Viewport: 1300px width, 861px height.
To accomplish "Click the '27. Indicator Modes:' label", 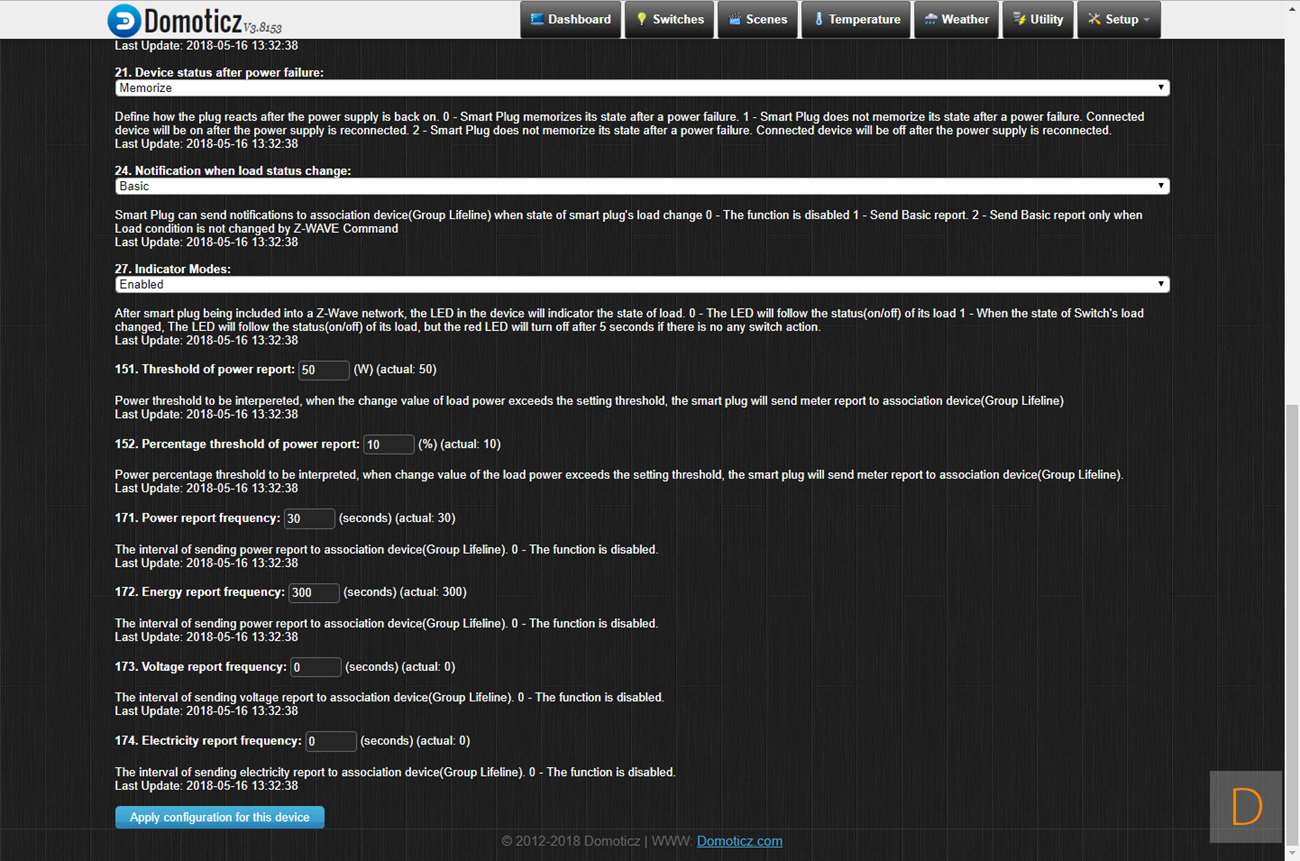I will point(173,269).
